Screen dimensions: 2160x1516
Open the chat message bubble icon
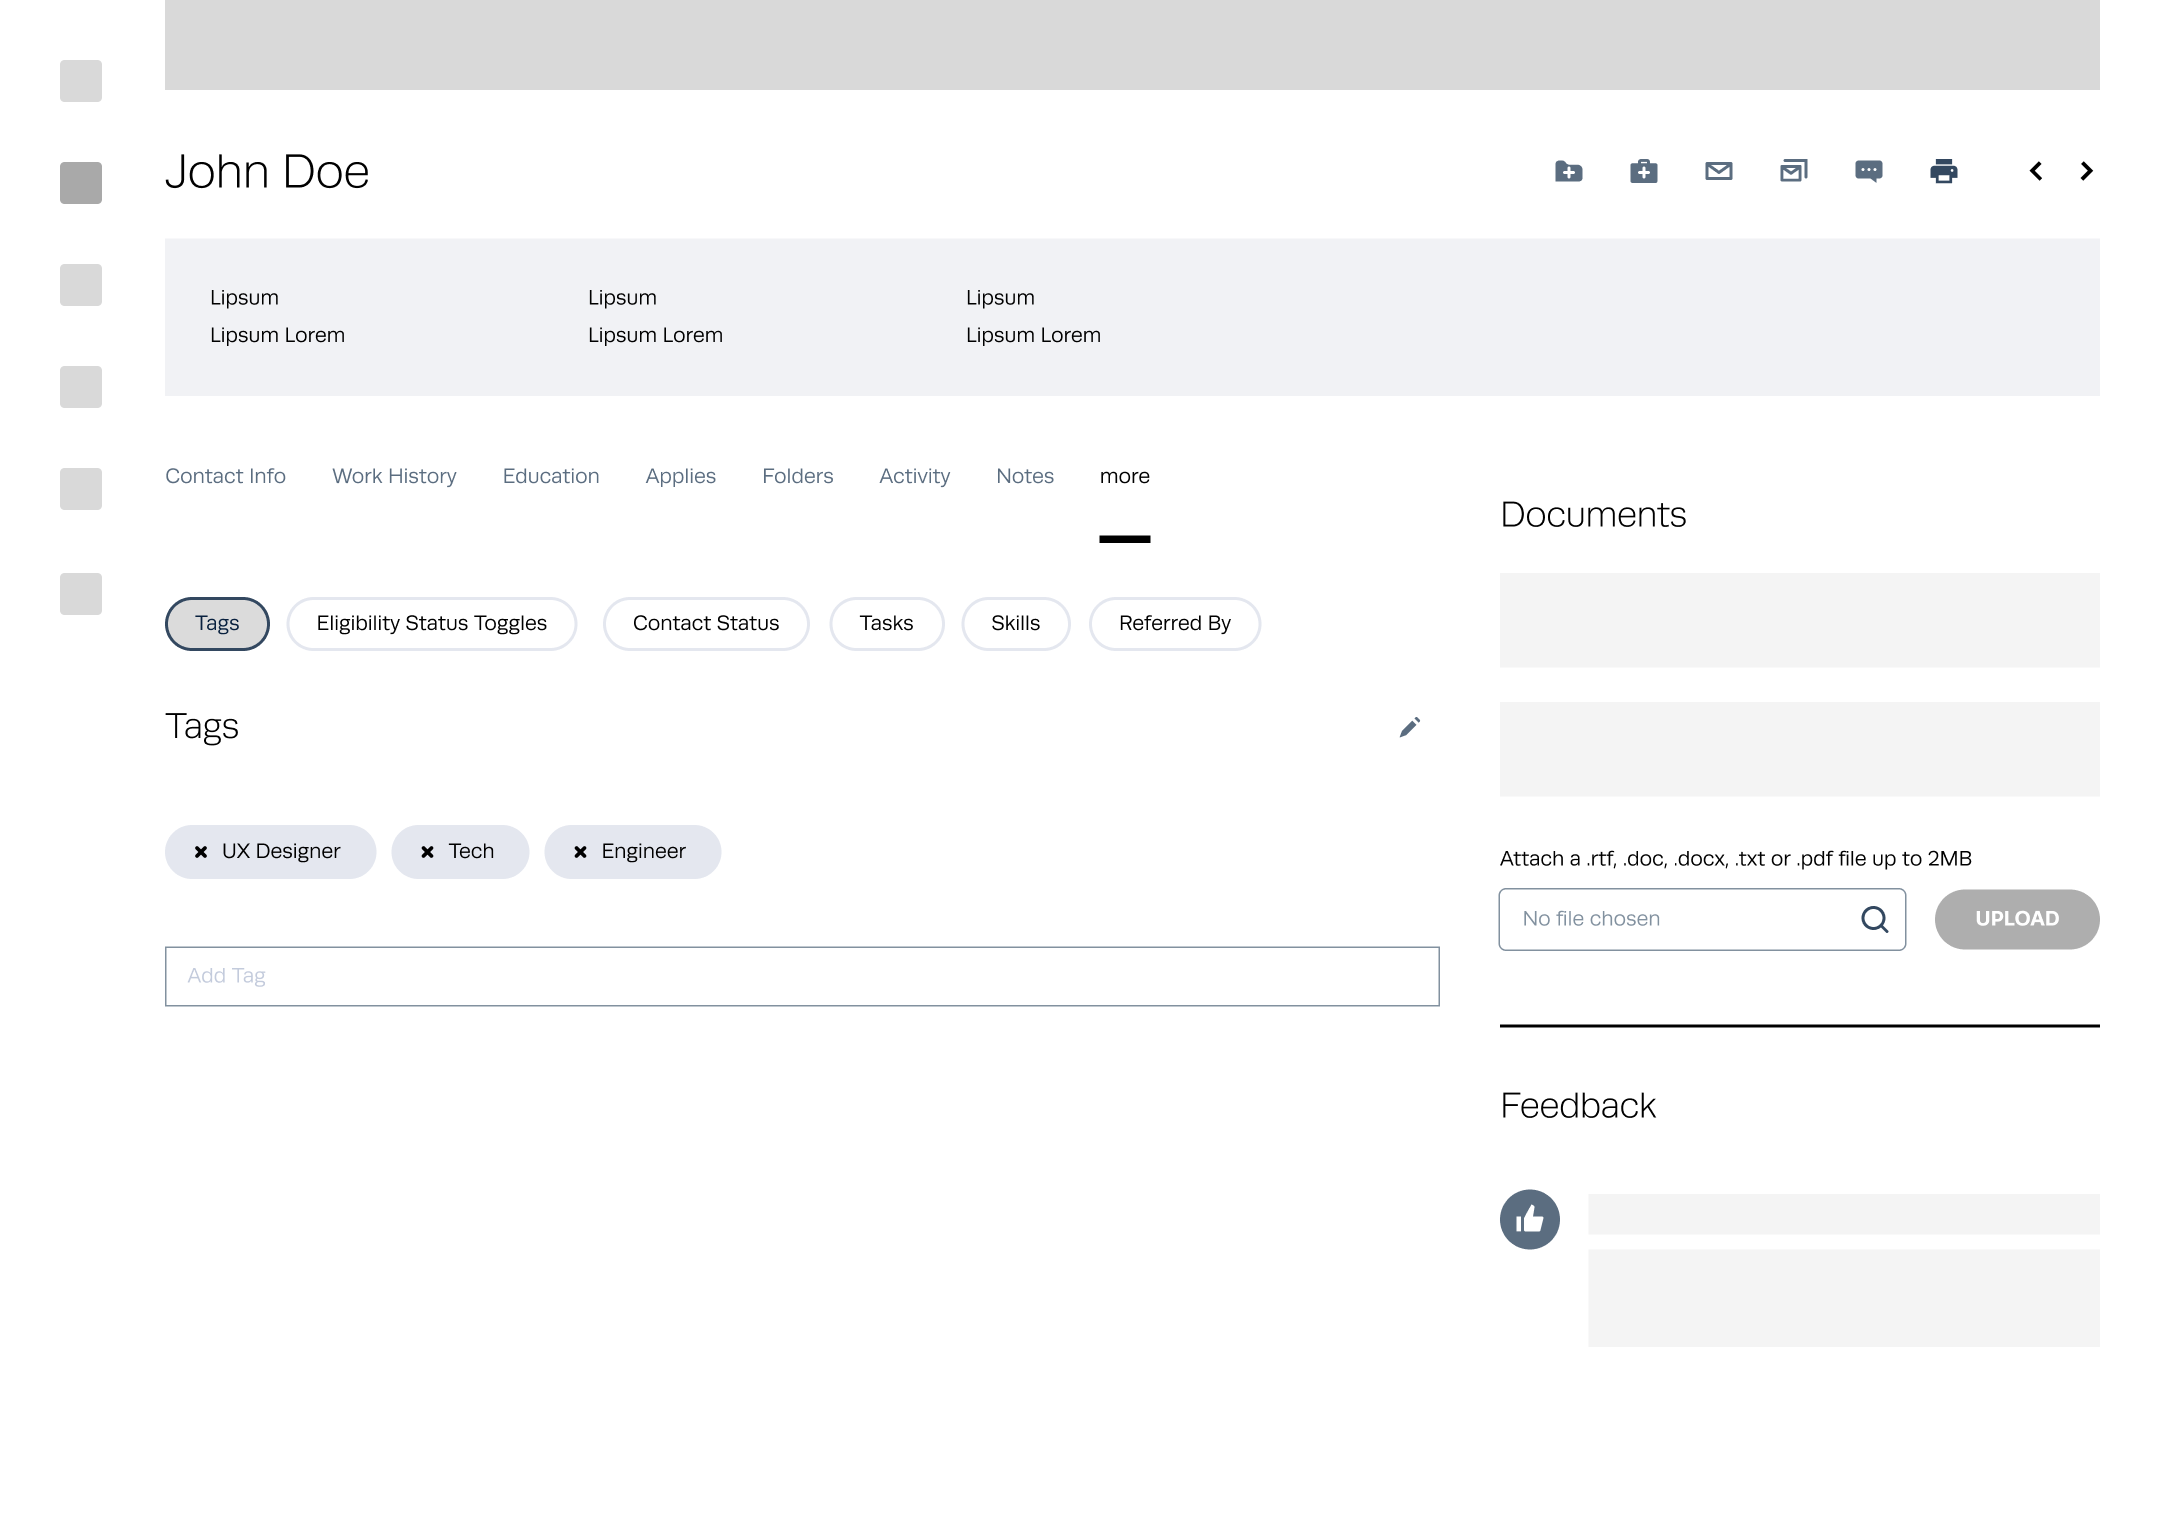tap(1868, 172)
